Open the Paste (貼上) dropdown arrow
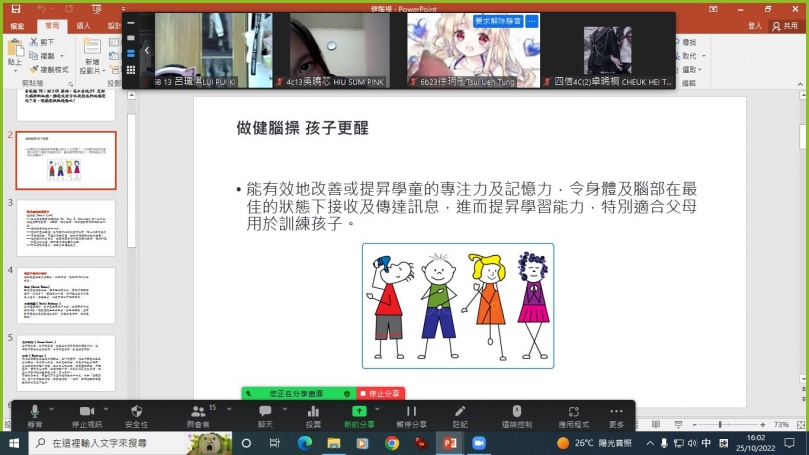Viewport: 809px width, 455px height. click(15, 71)
